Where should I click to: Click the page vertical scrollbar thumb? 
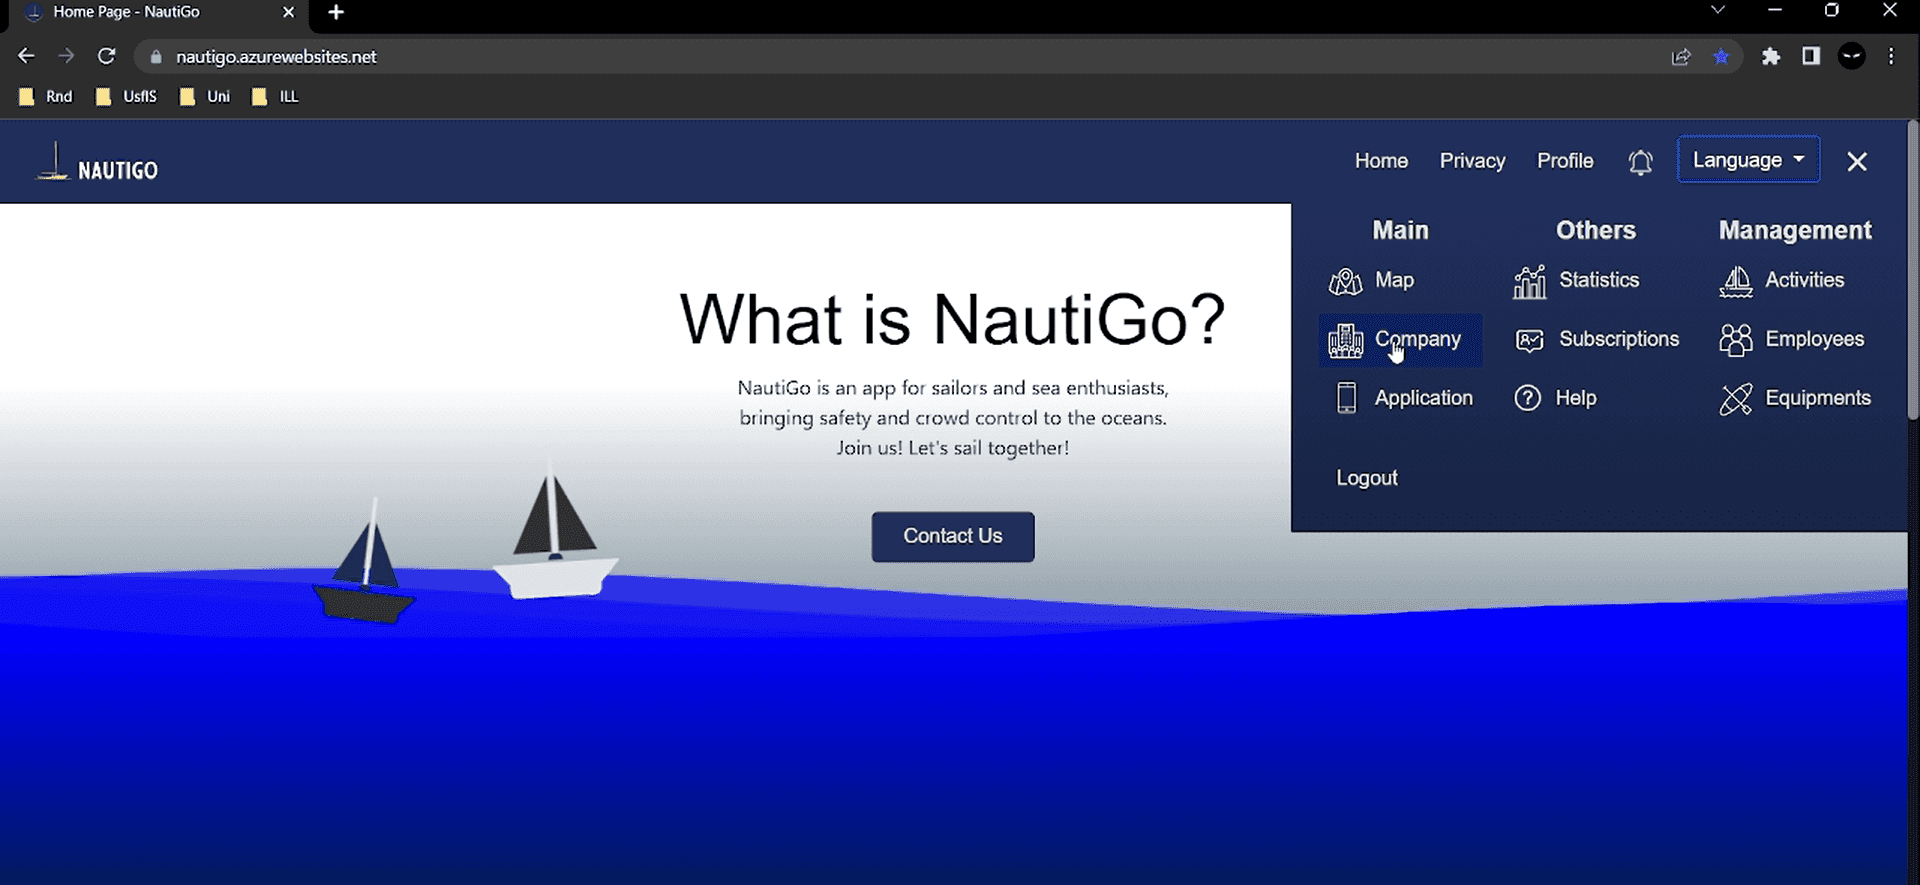tap(1913, 270)
